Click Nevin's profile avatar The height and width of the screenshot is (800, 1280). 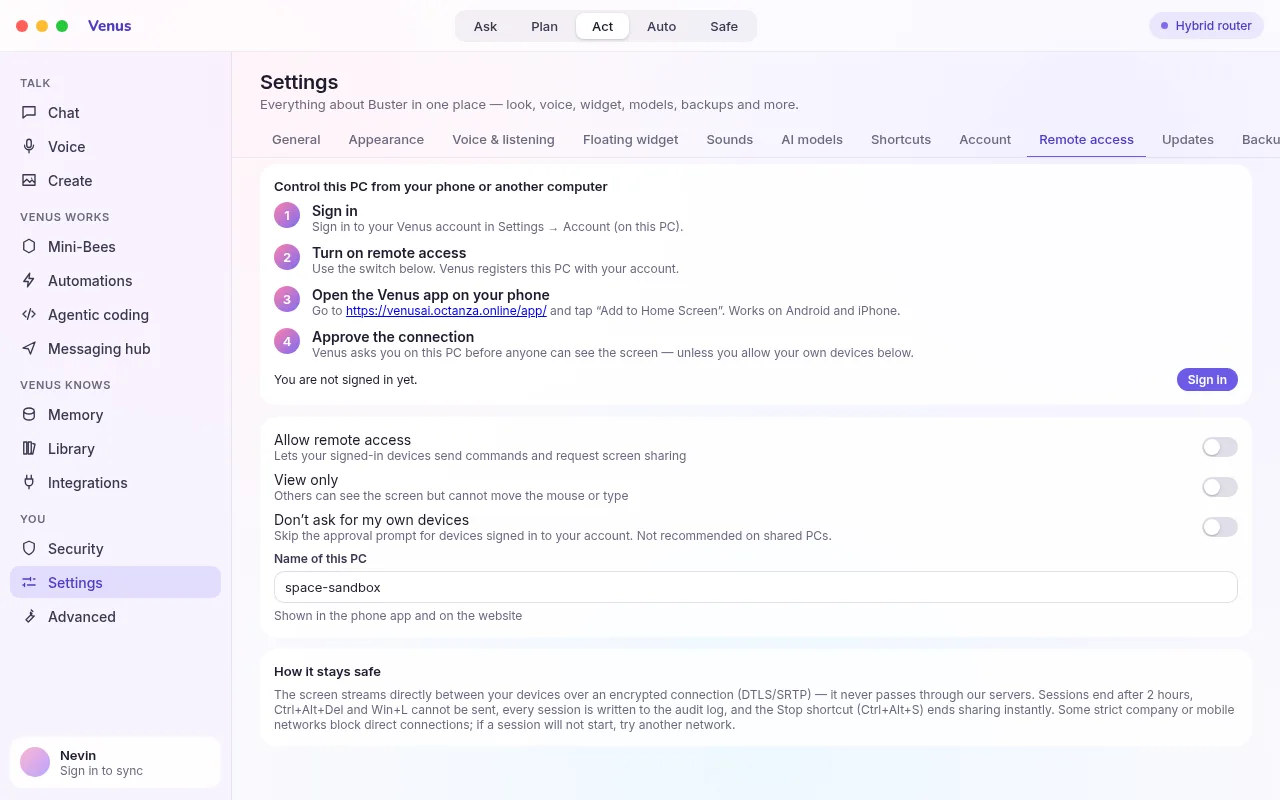click(x=35, y=762)
